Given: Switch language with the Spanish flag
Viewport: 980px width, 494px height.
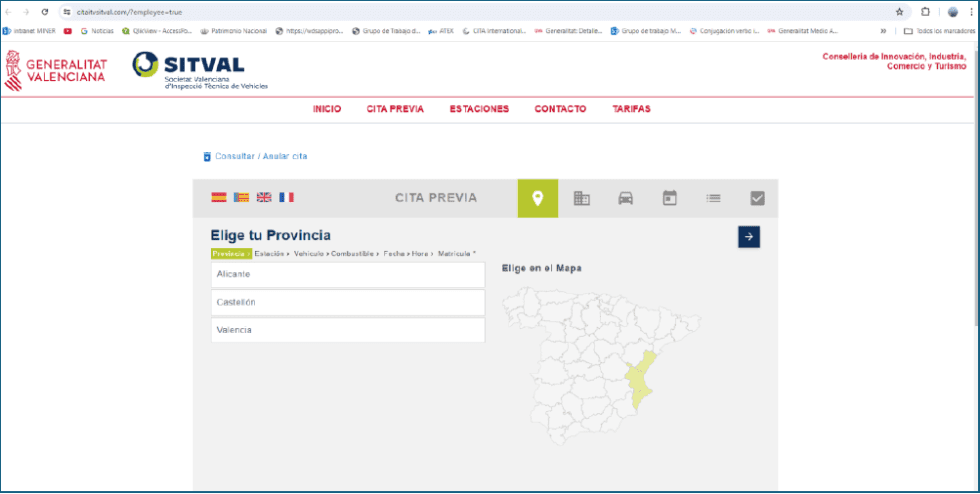Looking at the screenshot, I should tap(219, 198).
